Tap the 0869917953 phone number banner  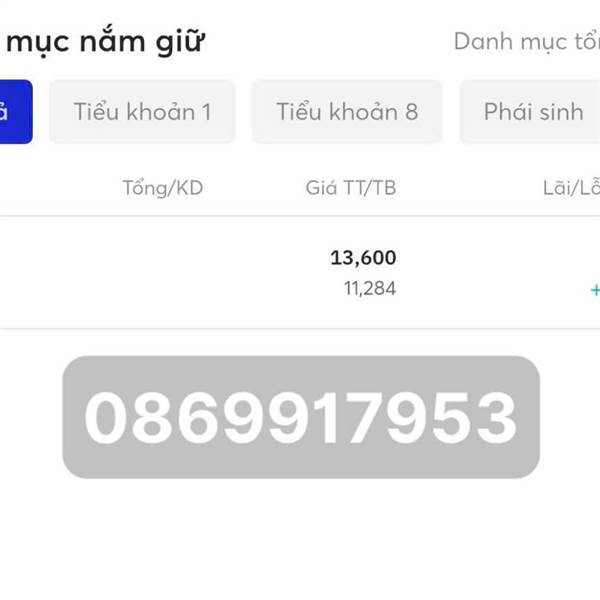[x=301, y=417]
